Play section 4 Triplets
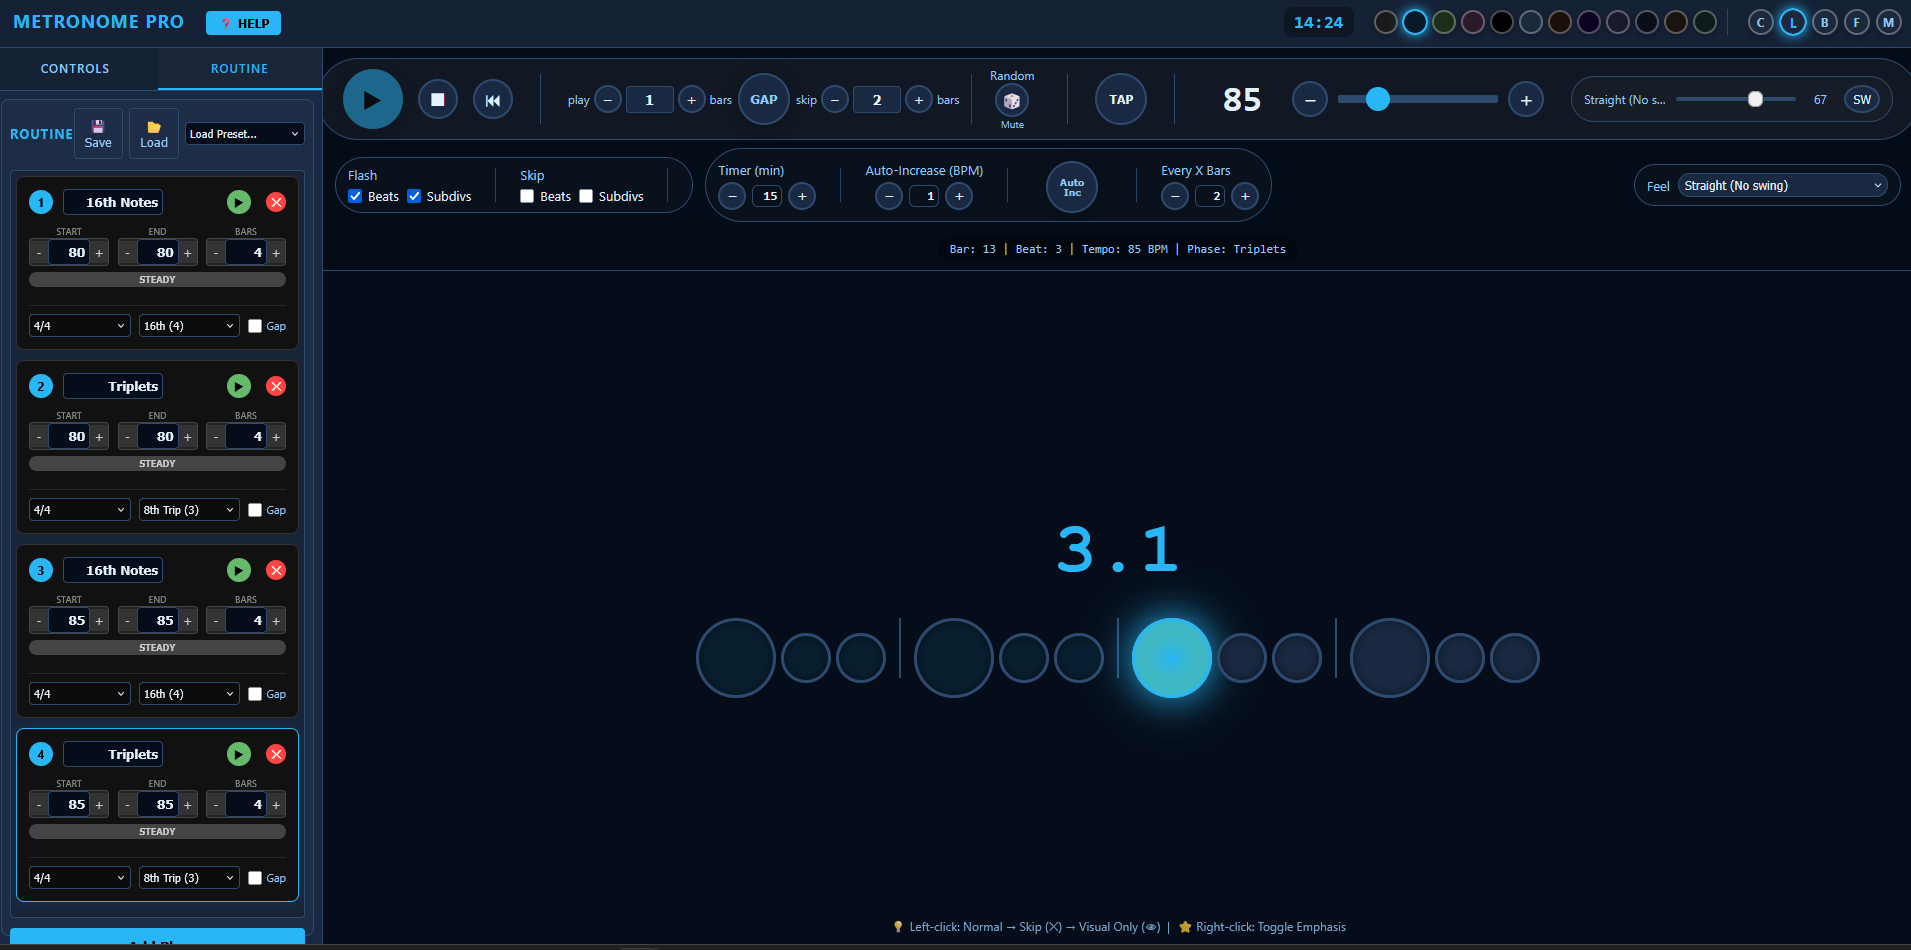Image resolution: width=1911 pixels, height=950 pixels. (238, 754)
